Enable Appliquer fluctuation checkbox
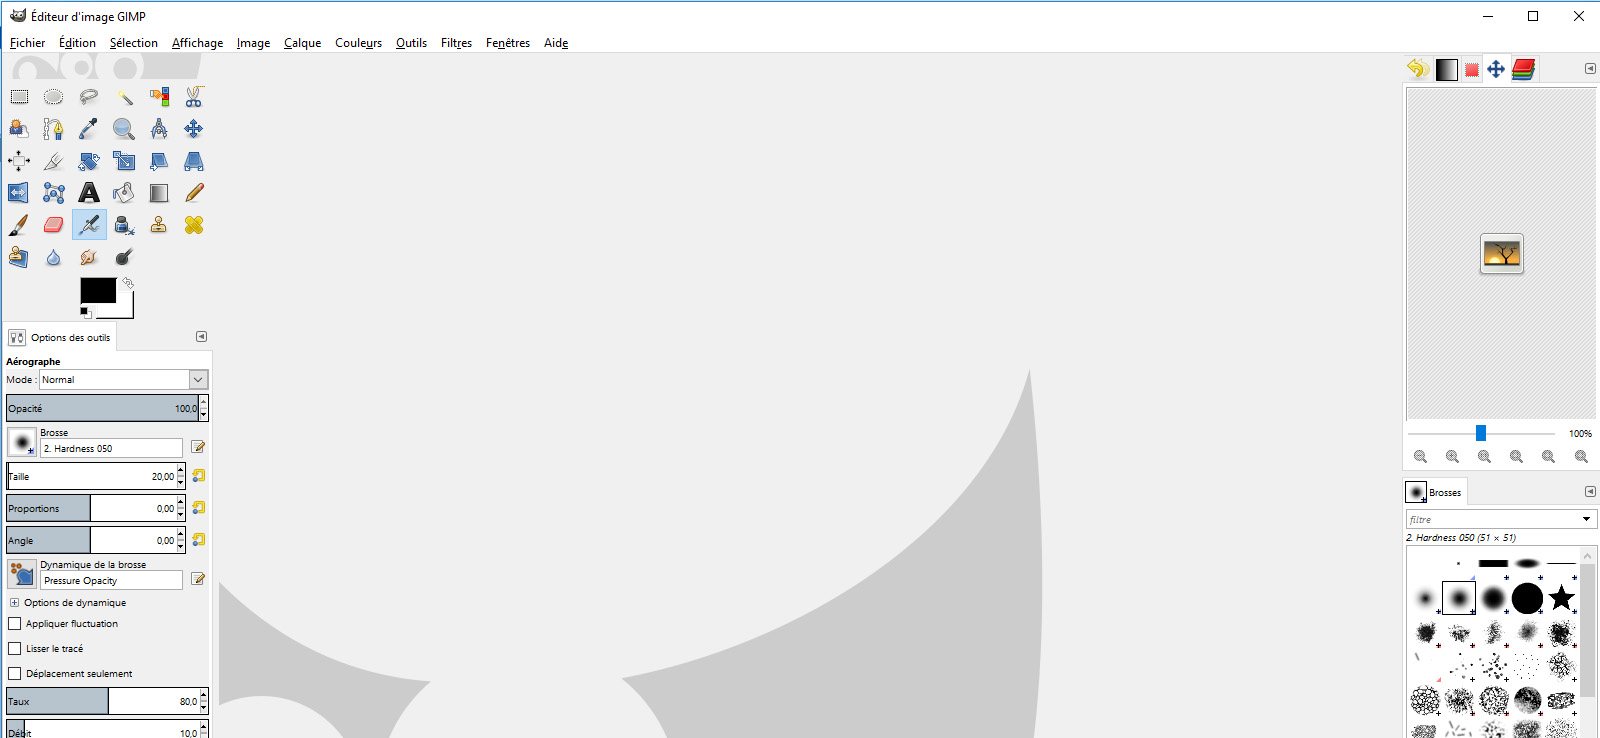 (15, 624)
